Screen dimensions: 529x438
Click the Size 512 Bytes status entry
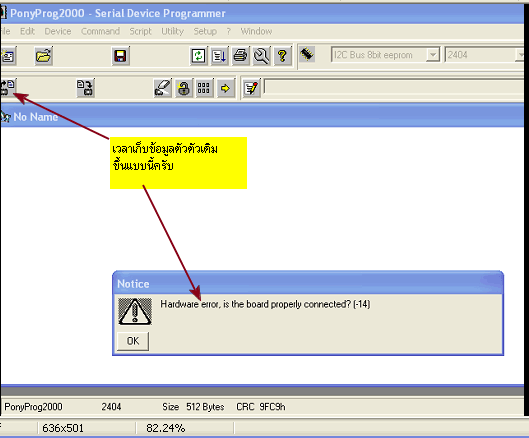coord(193,407)
